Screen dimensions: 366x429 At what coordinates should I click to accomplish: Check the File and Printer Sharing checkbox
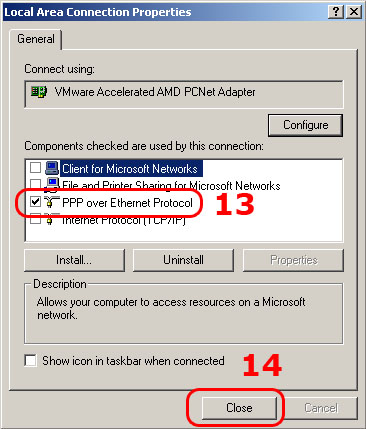coord(35,184)
